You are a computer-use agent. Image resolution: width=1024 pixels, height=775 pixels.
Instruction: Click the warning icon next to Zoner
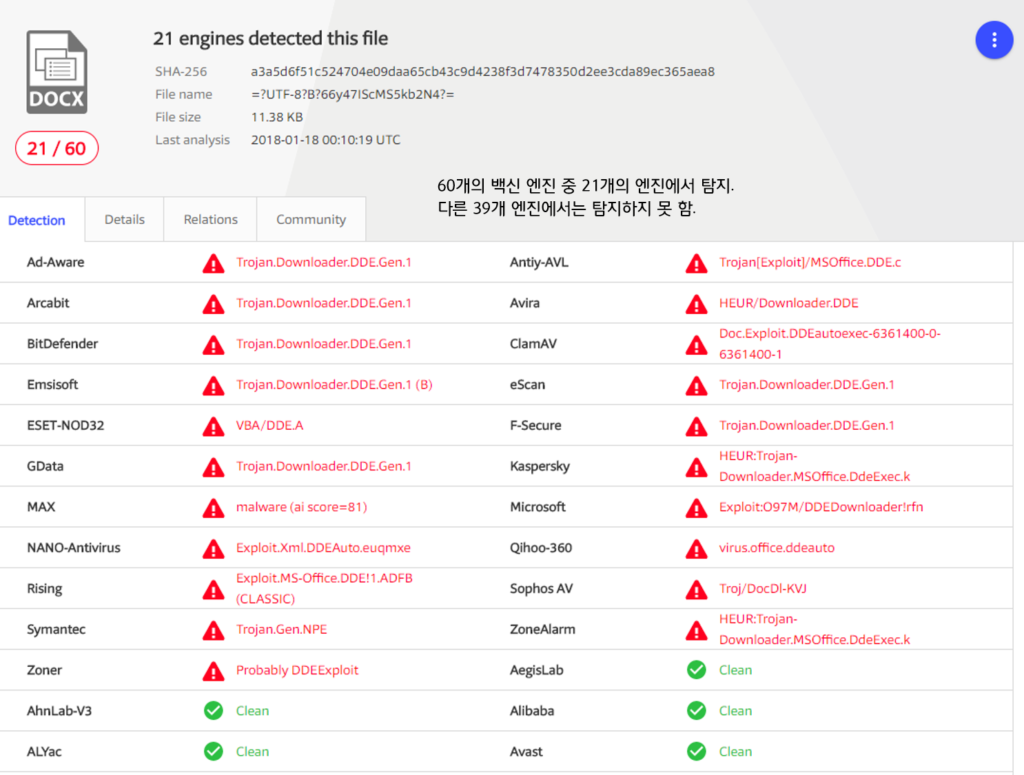click(213, 670)
